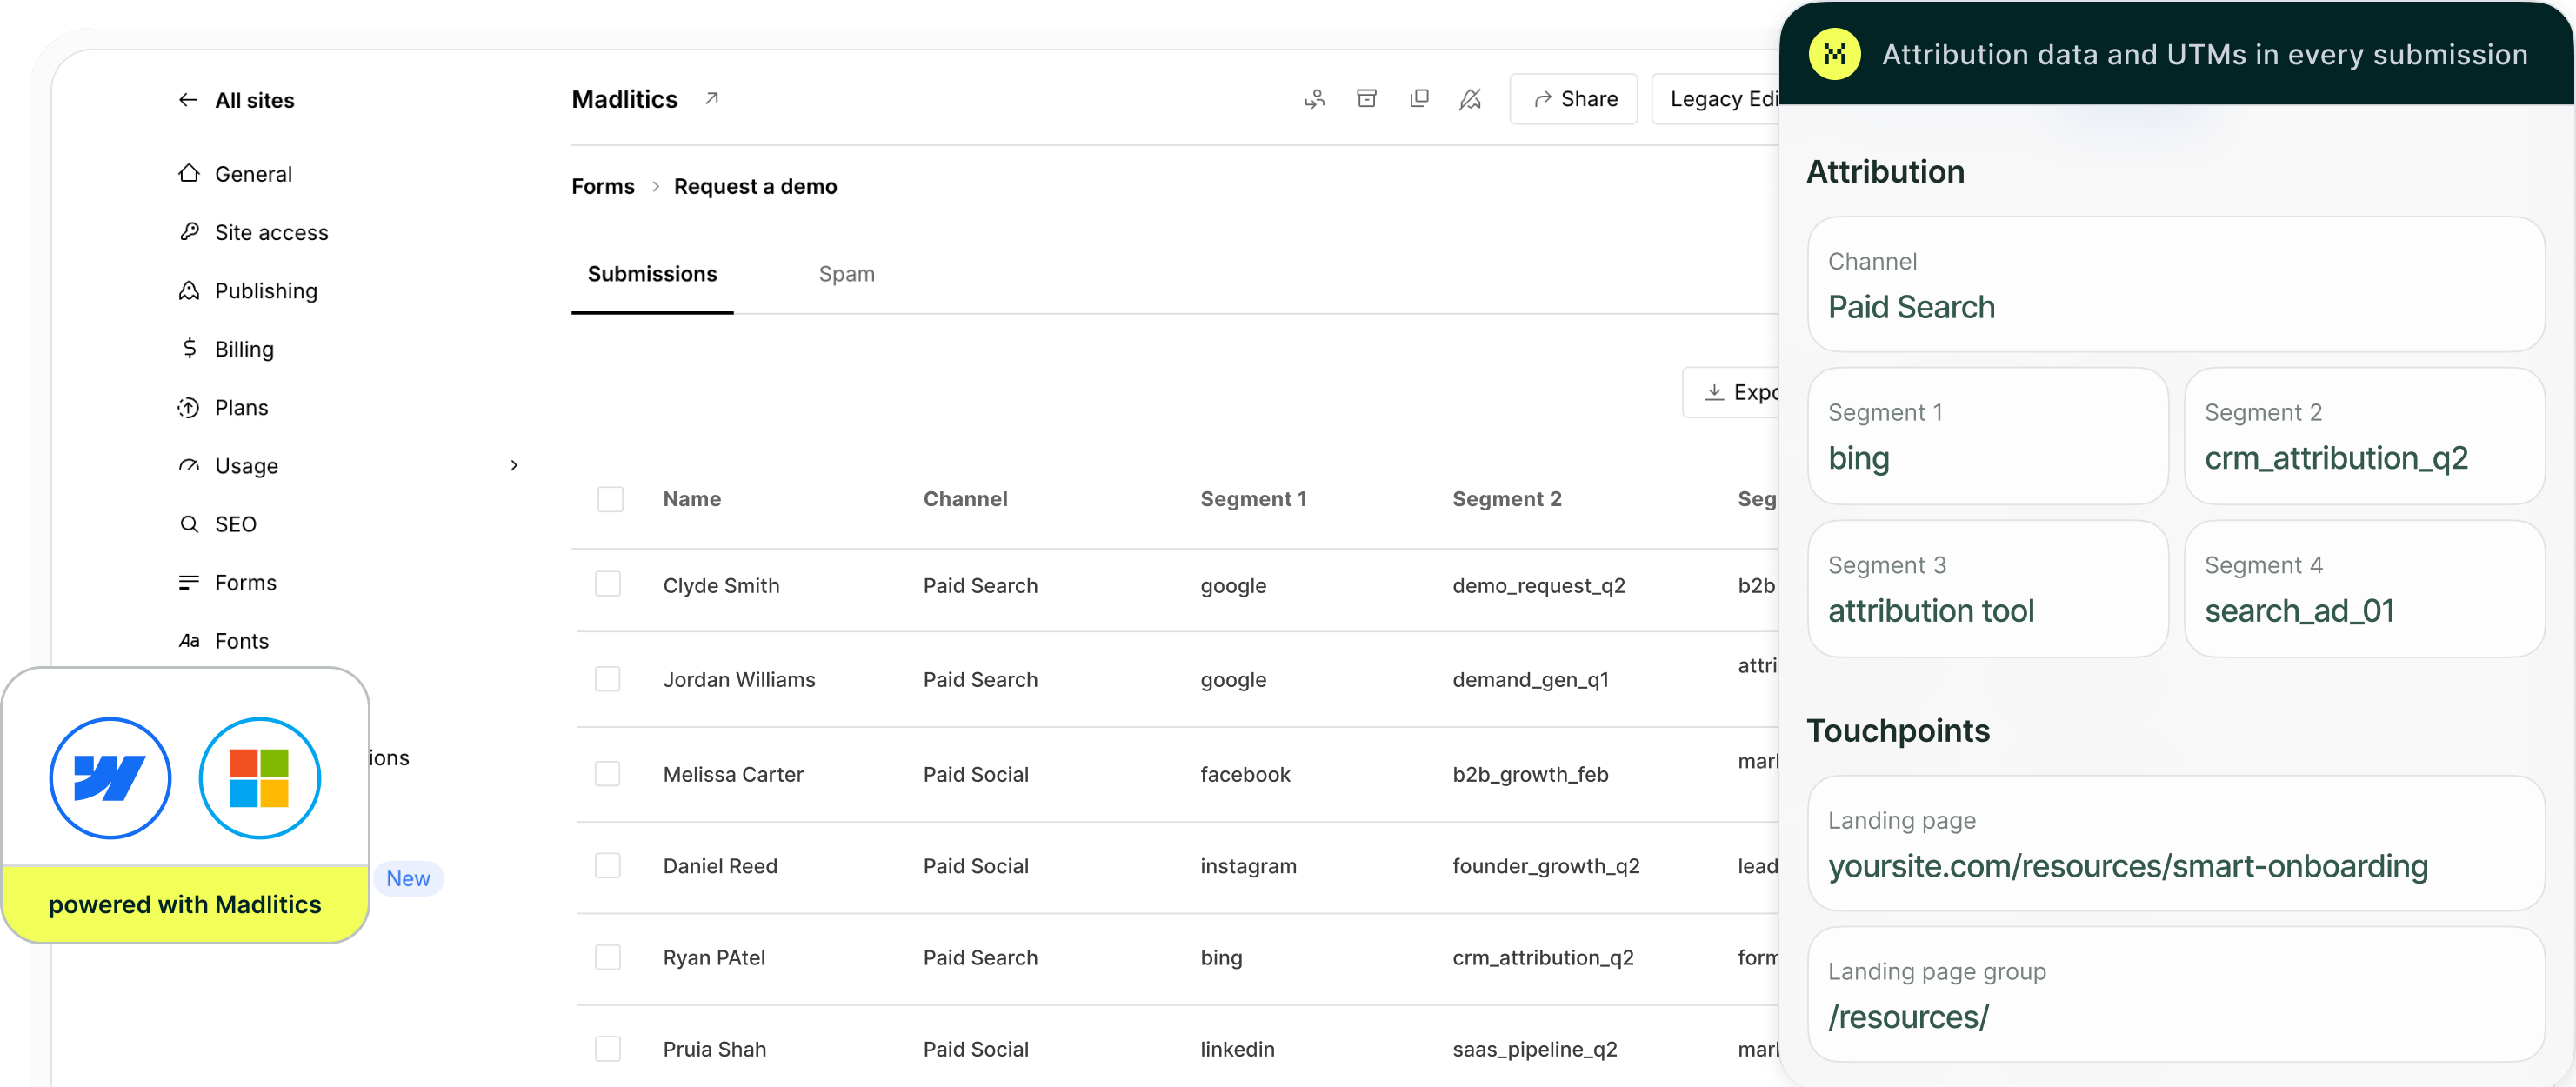Image resolution: width=2576 pixels, height=1087 pixels.
Task: Go back to All sites
Action: pos(254,100)
